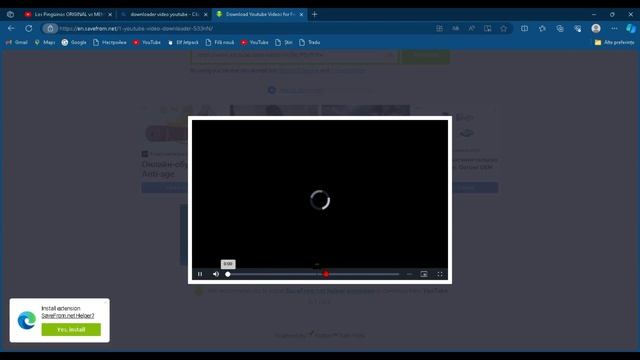This screenshot has width=640, height=360.
Task: Add page to favorites star
Action: tap(504, 29)
